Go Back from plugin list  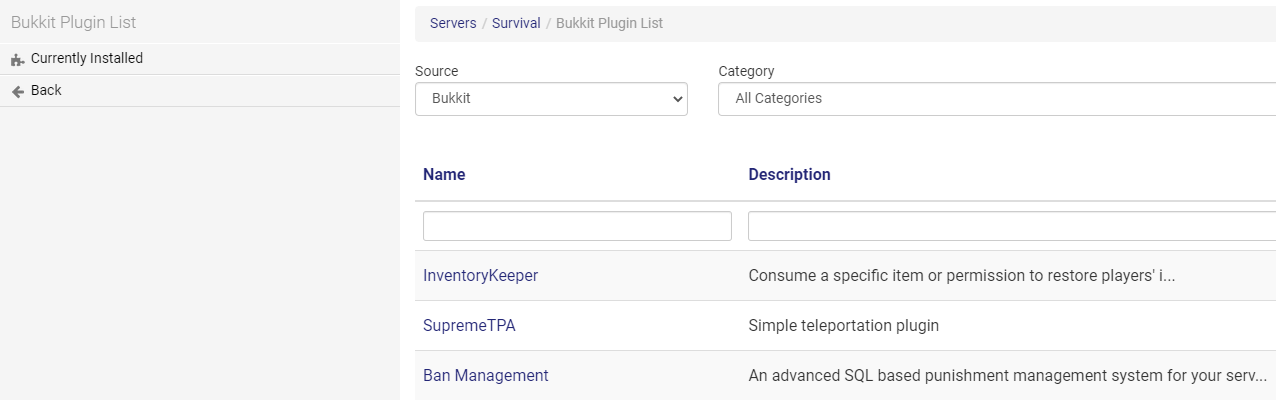(200, 91)
